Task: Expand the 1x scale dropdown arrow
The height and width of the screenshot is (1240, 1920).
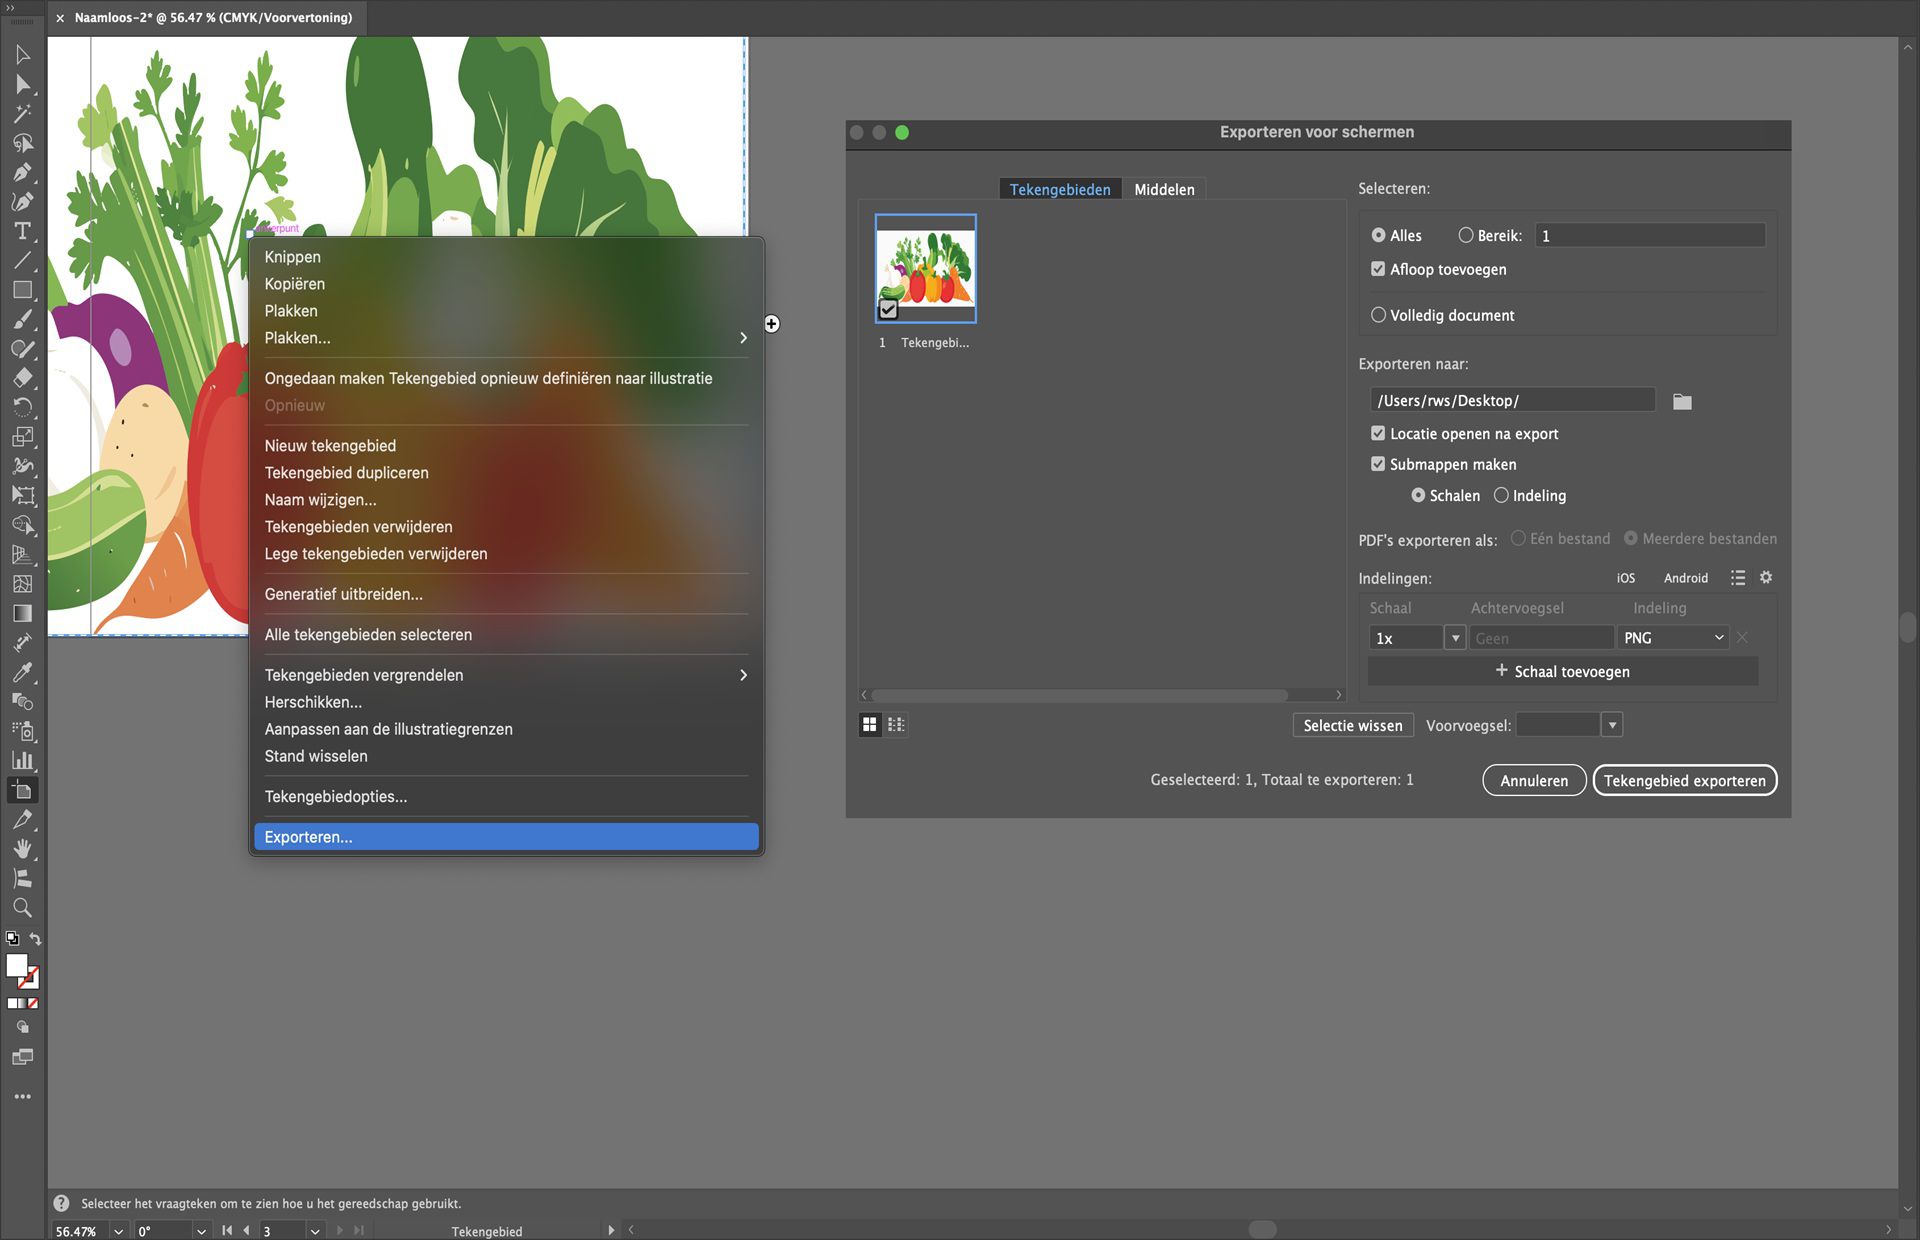Action: [x=1455, y=638]
